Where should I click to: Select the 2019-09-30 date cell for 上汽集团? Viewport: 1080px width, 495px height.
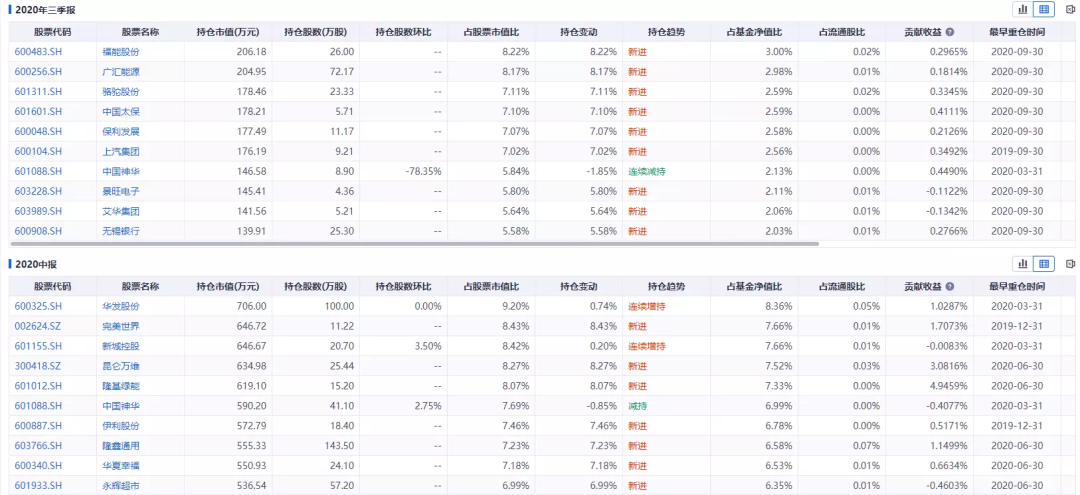[x=1017, y=151]
